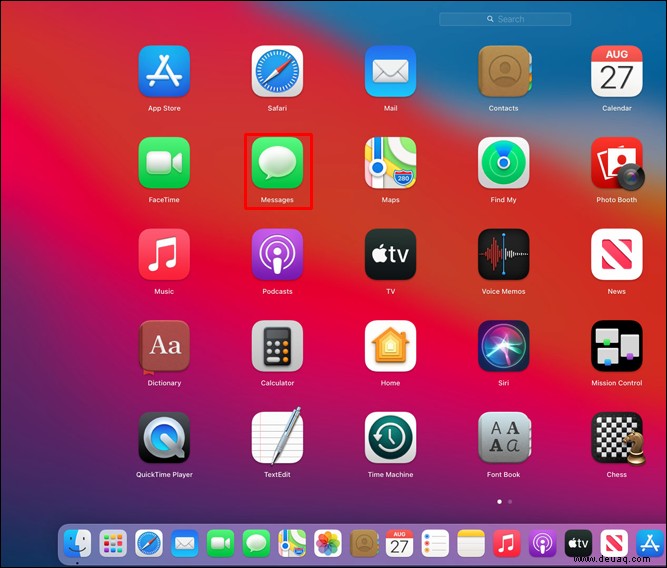Viewport: 667px width, 568px height.
Task: Open Contacts from the Dock
Action: [364, 543]
